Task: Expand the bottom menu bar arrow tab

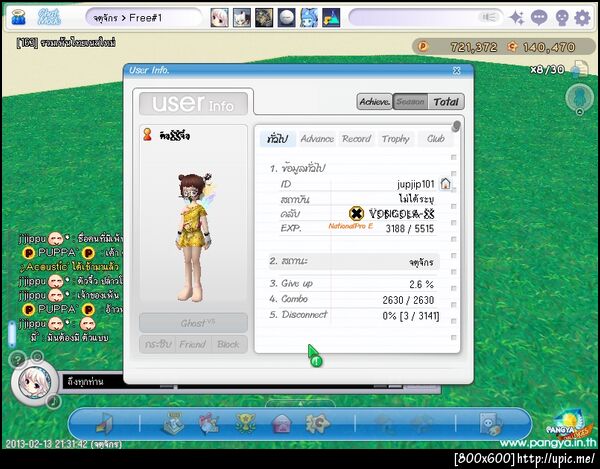Action: (300, 404)
